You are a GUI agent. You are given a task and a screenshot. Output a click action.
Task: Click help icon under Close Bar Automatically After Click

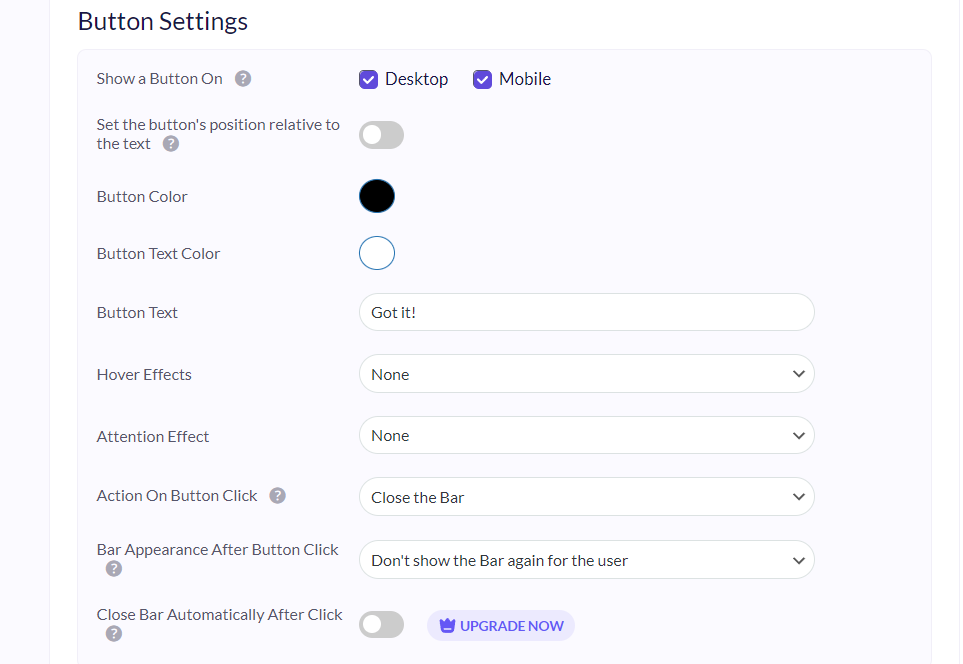[114, 633]
